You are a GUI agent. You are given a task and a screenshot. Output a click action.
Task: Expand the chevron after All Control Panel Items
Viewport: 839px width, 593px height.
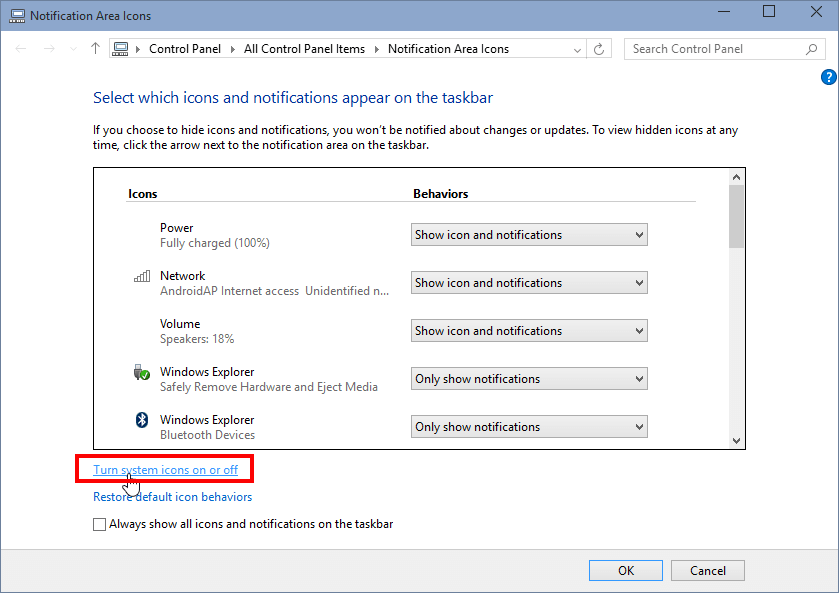click(x=377, y=49)
